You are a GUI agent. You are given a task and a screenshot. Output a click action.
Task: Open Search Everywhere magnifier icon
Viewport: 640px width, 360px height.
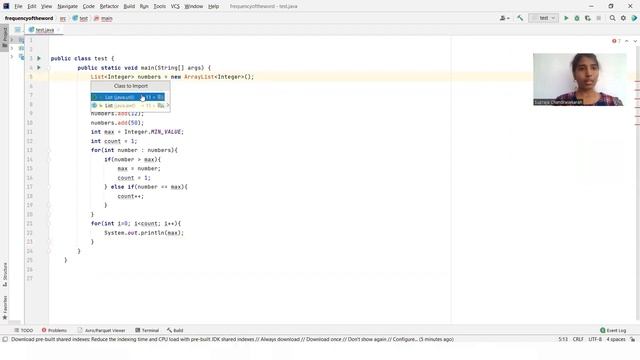612,18
